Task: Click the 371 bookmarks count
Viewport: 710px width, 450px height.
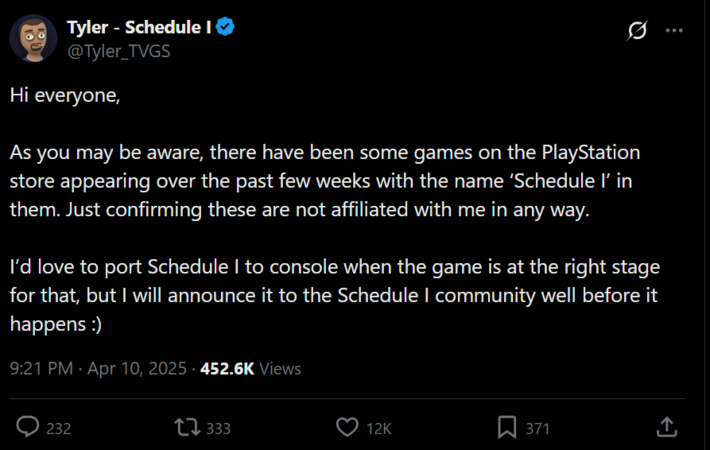Action: (x=538, y=429)
